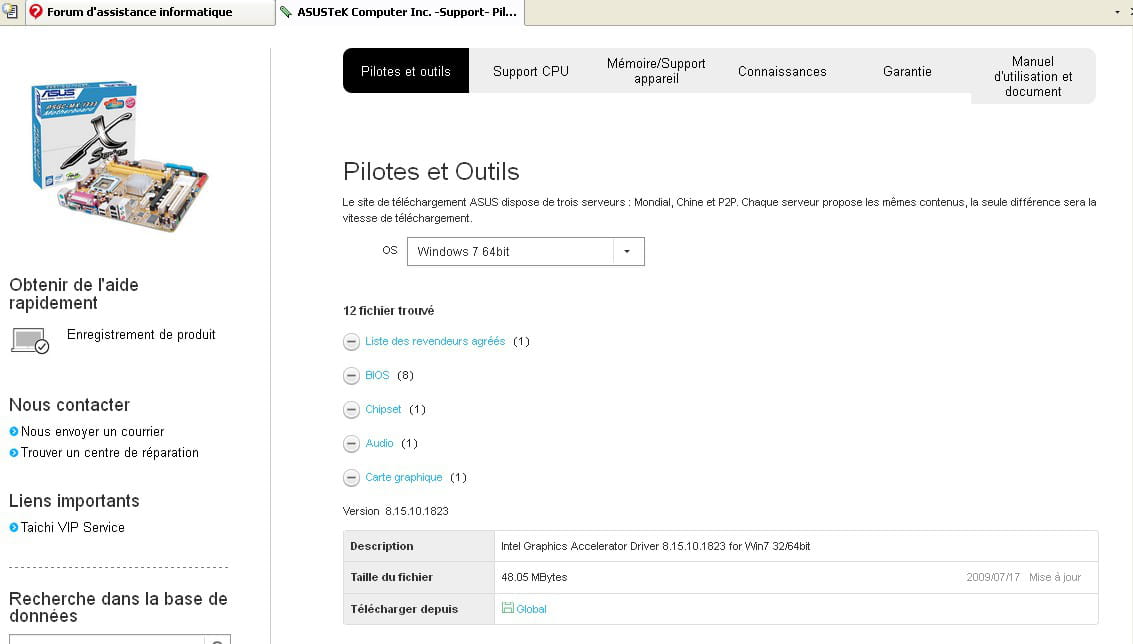This screenshot has width=1133, height=644.
Task: Open the Carte graphique link
Action: click(x=404, y=477)
